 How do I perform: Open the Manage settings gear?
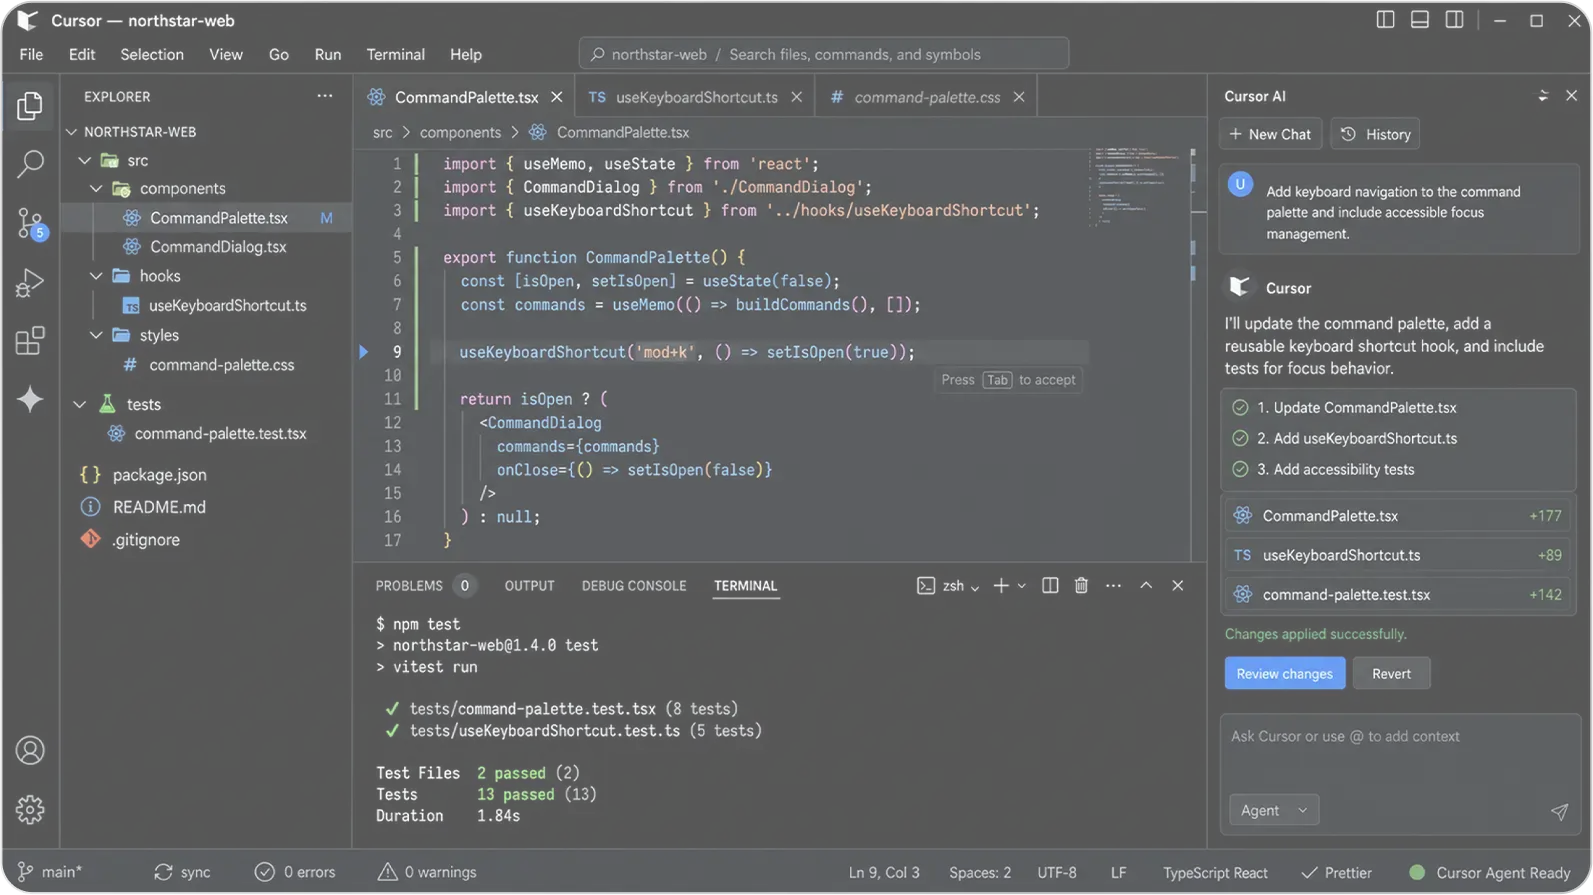pyautogui.click(x=30, y=809)
